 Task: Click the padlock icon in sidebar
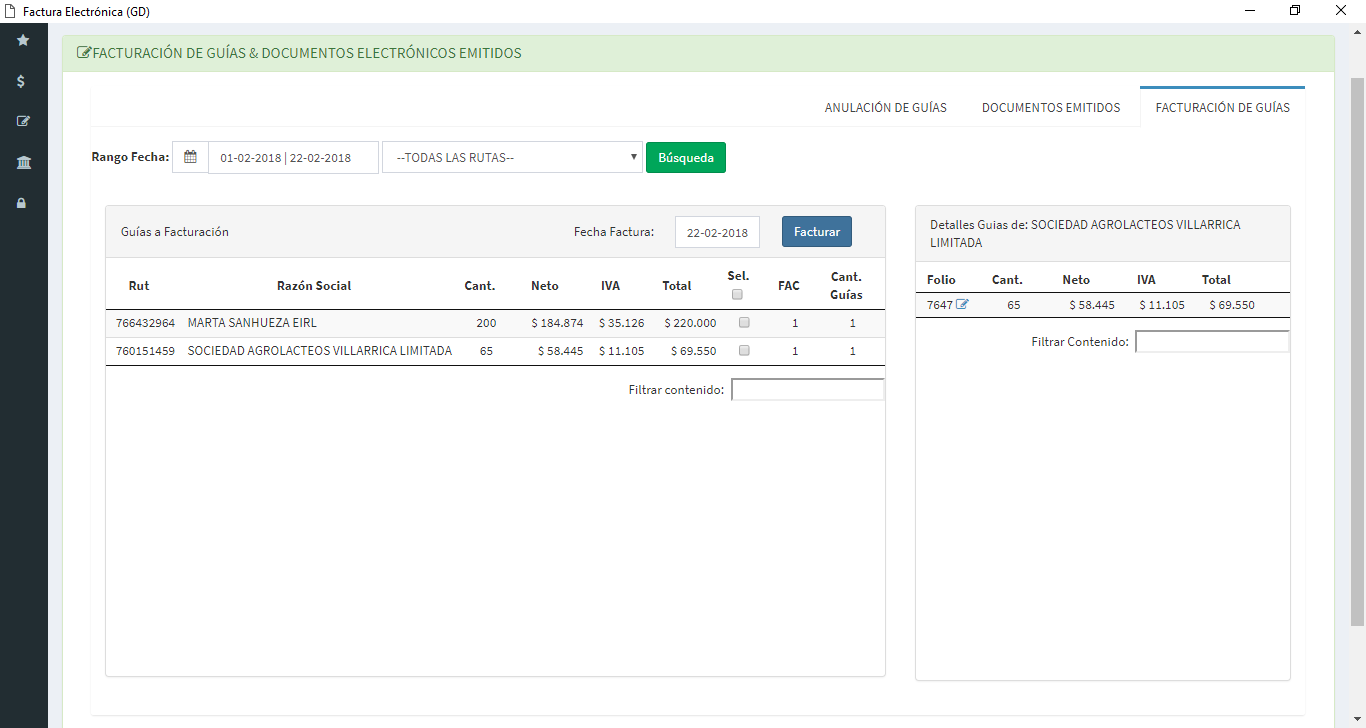23,203
